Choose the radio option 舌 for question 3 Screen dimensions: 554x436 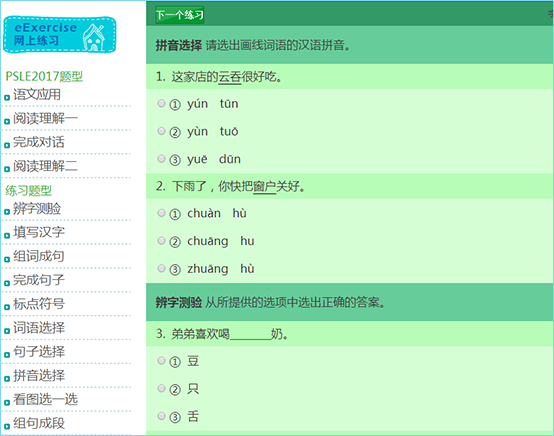click(161, 416)
